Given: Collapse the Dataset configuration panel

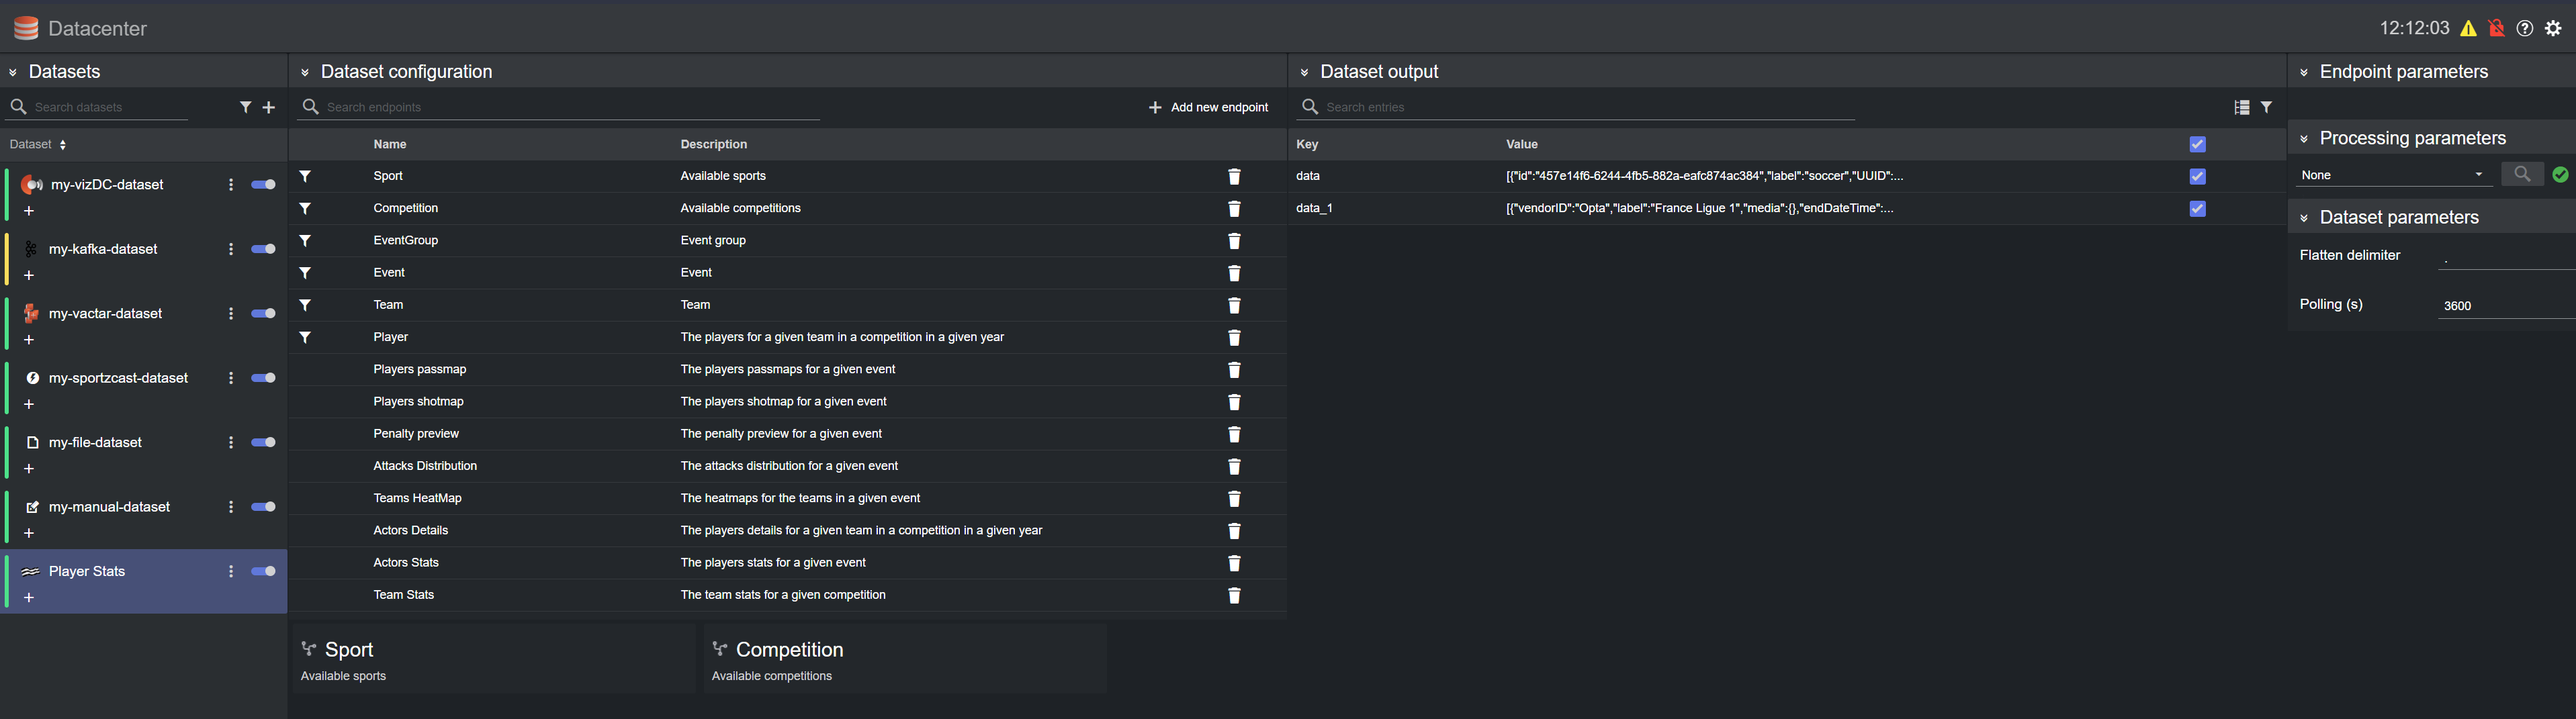Looking at the screenshot, I should click(305, 72).
